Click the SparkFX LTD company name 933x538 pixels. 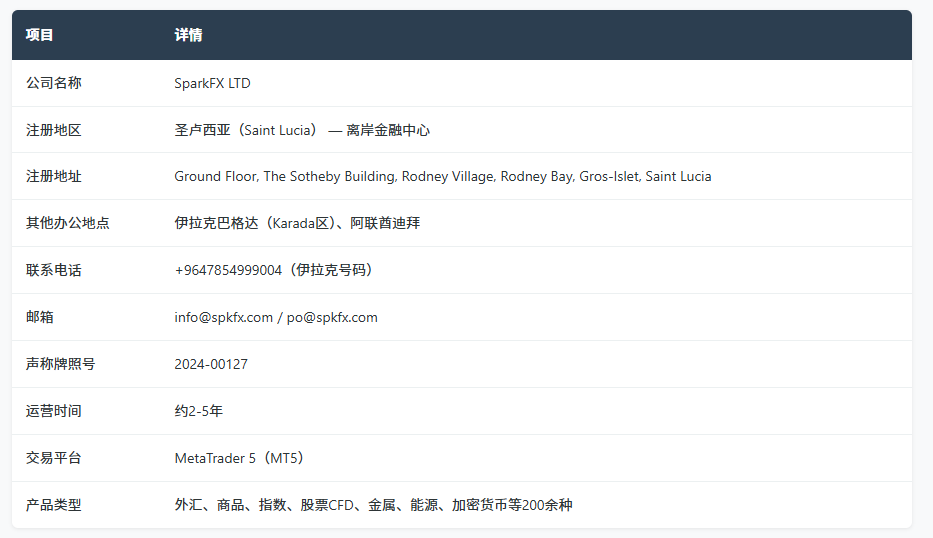pos(212,83)
